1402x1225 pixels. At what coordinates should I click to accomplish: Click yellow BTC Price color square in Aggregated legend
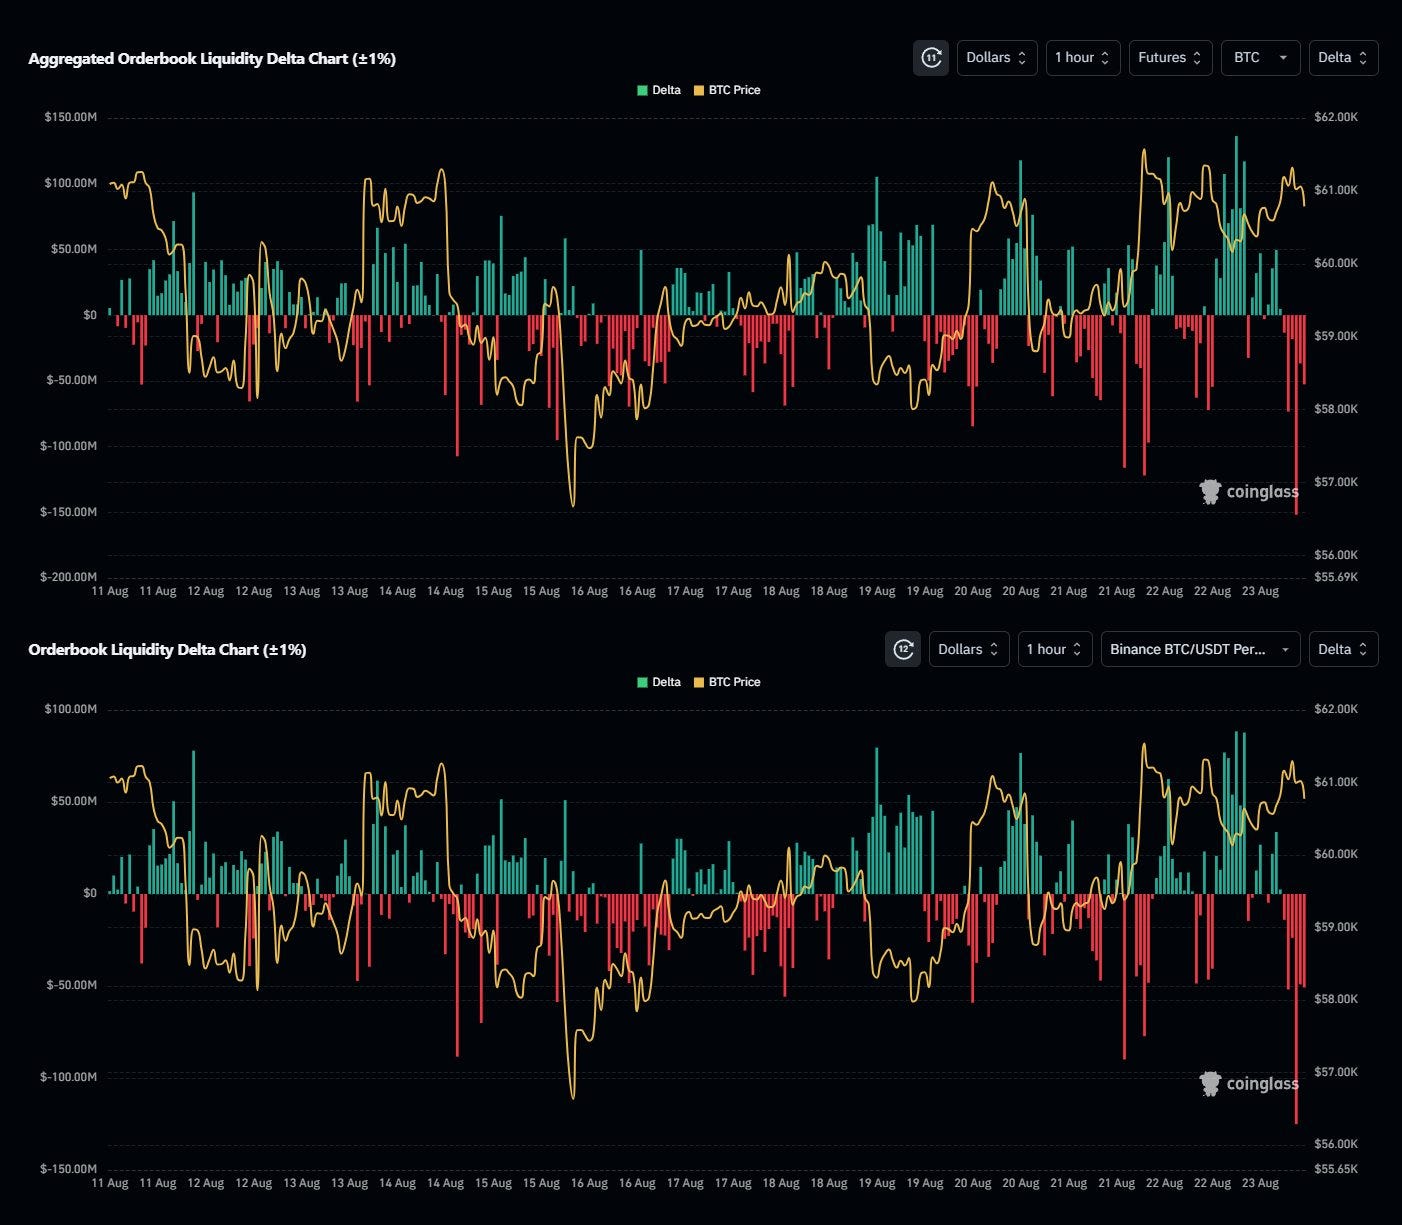699,90
